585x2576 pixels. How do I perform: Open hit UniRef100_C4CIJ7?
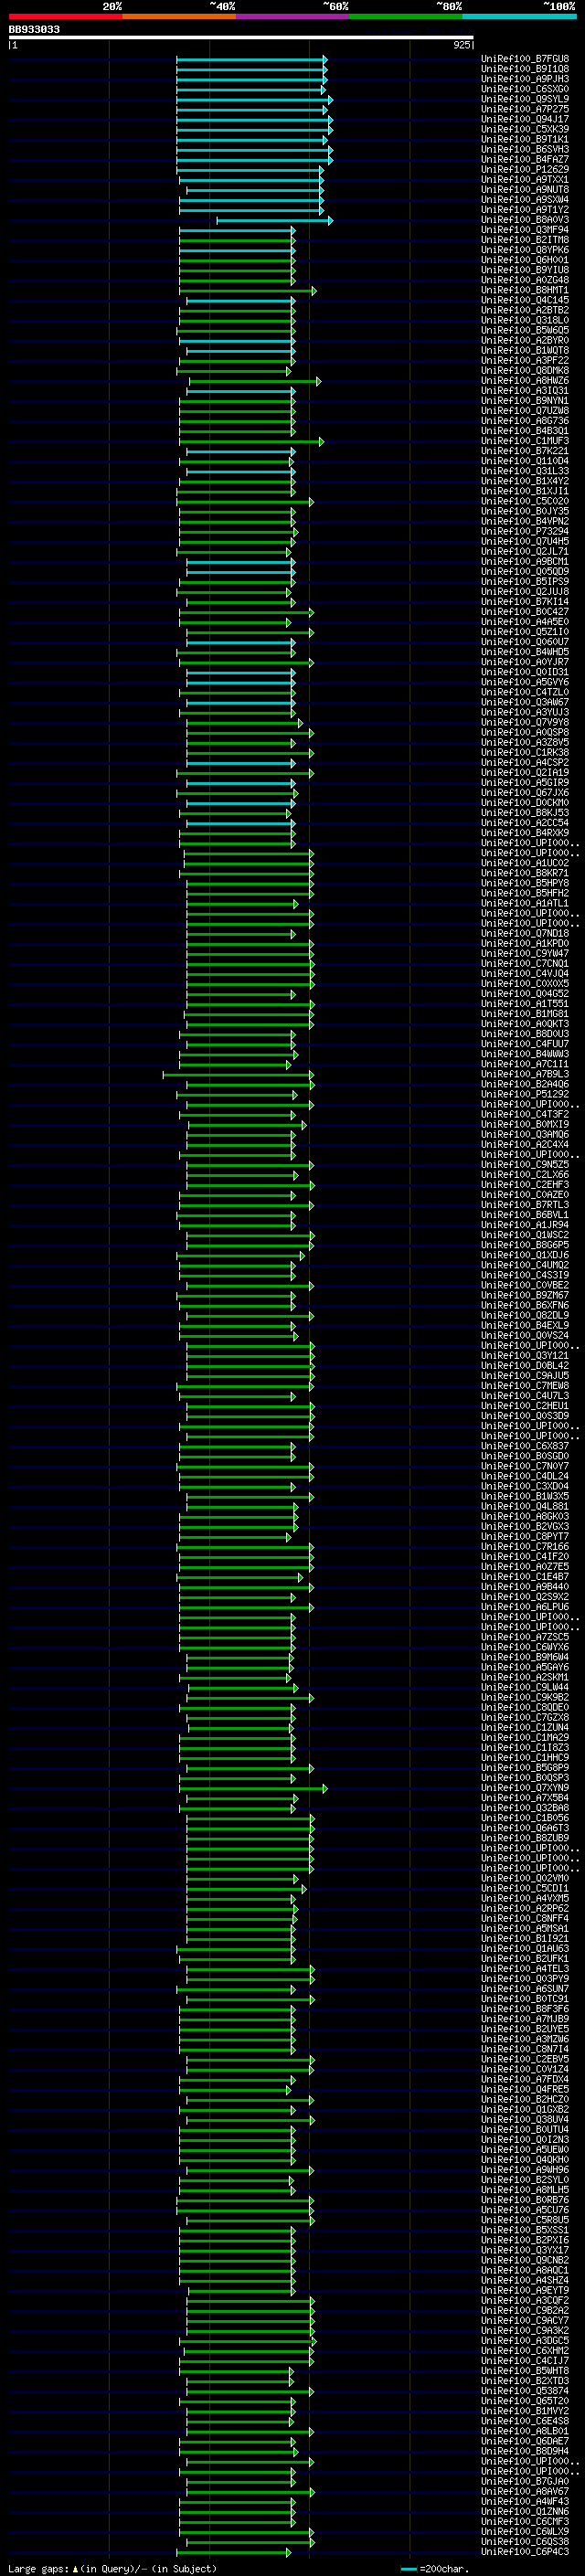pos(524,2361)
